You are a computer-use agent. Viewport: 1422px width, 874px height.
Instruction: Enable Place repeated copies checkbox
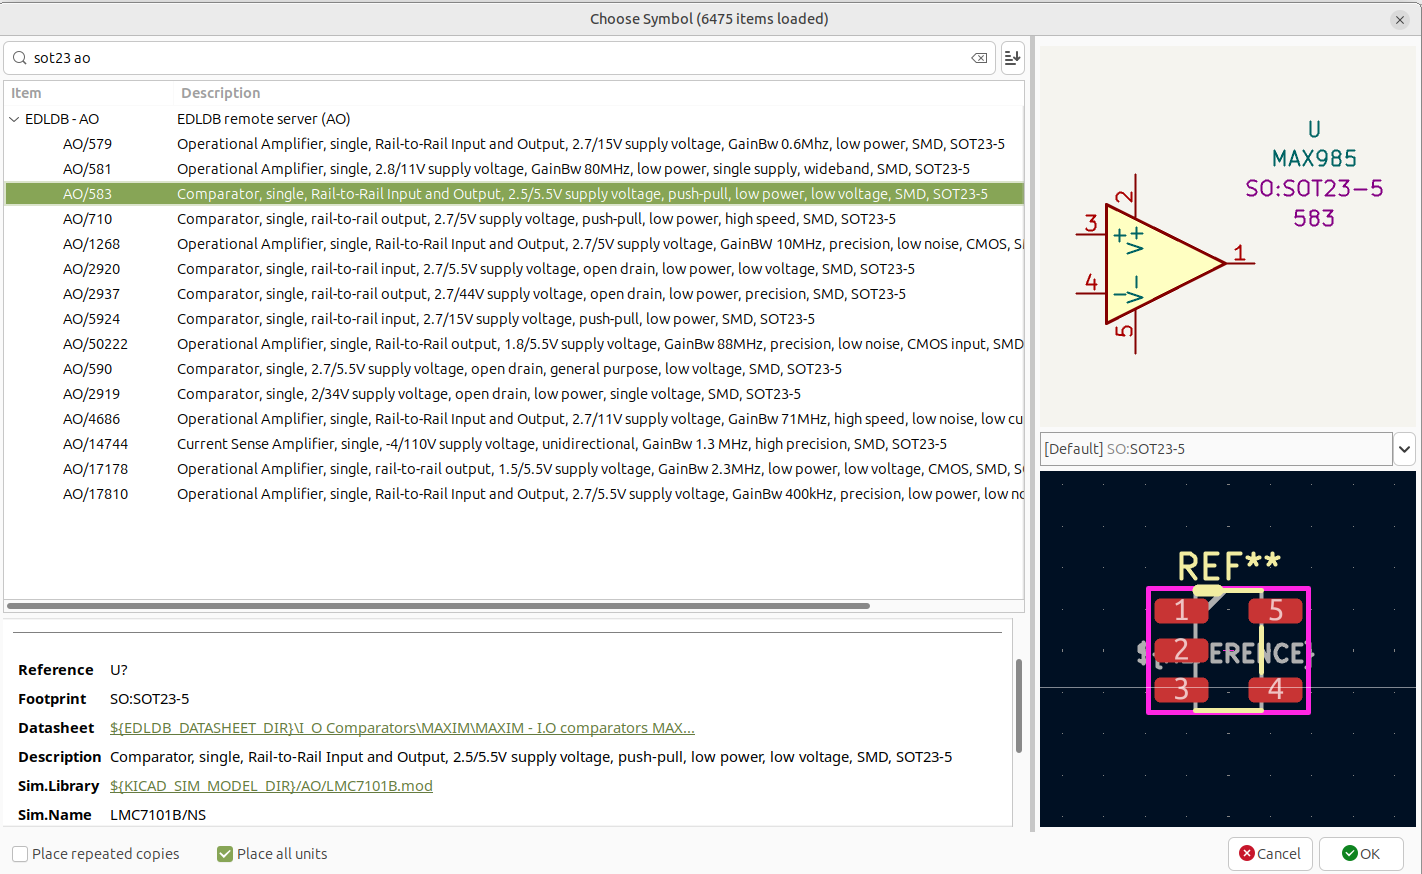coord(20,854)
